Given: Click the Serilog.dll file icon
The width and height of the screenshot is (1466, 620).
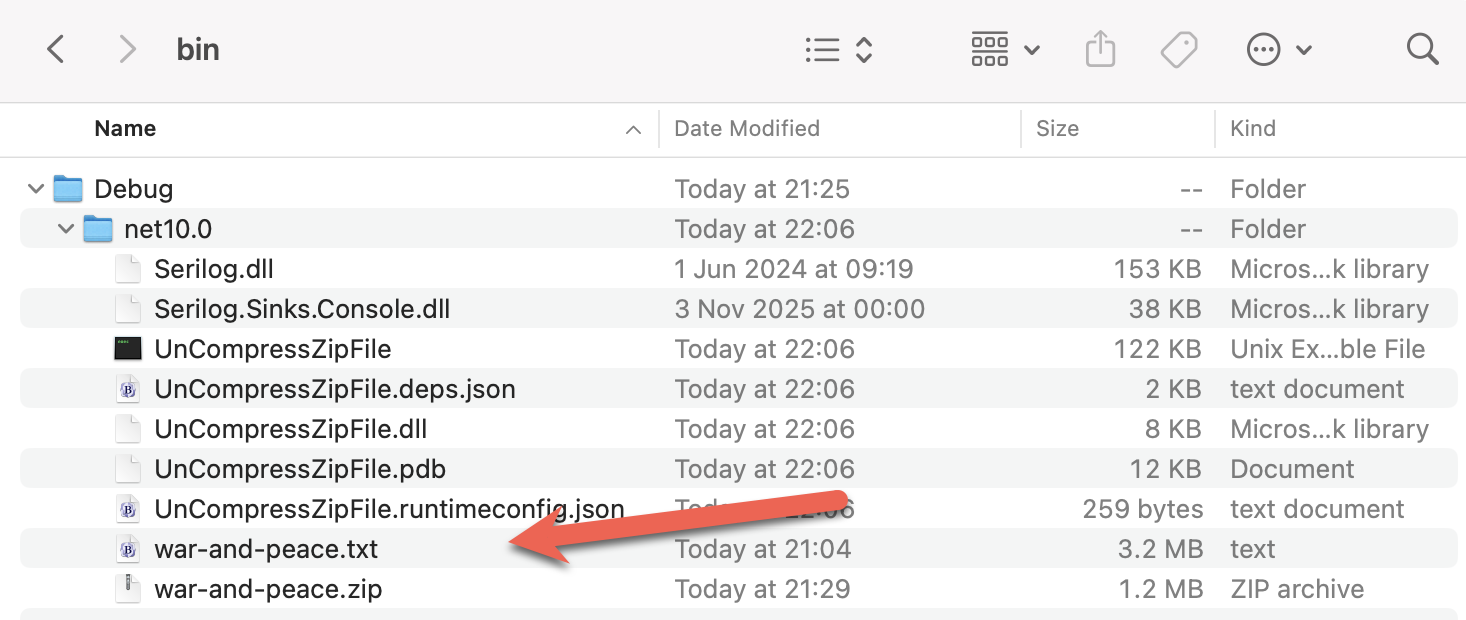Looking at the screenshot, I should (128, 268).
